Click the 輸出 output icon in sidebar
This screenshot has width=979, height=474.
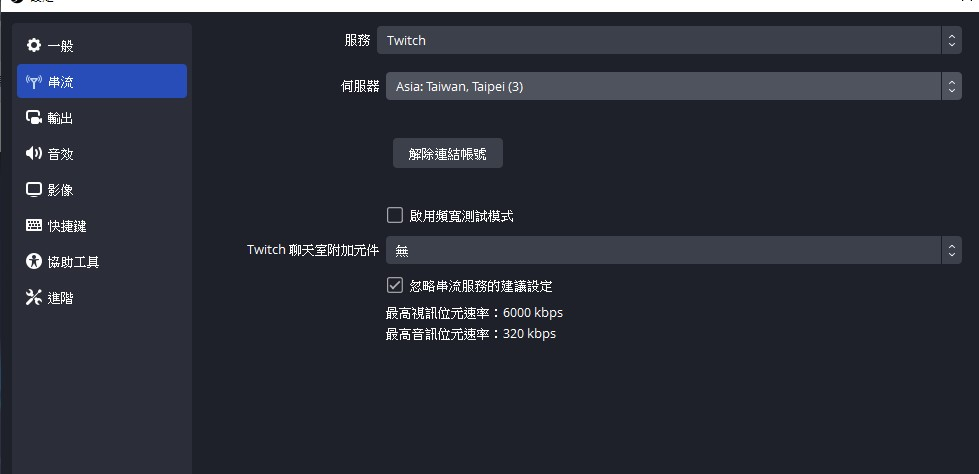pyautogui.click(x=33, y=117)
